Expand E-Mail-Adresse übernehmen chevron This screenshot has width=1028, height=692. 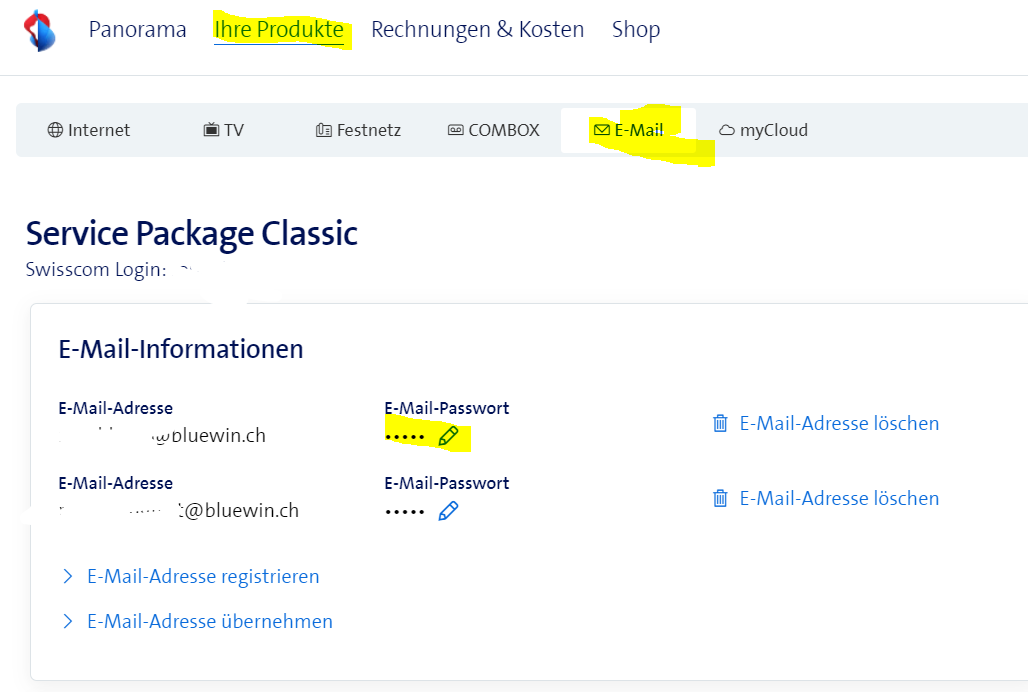point(68,621)
